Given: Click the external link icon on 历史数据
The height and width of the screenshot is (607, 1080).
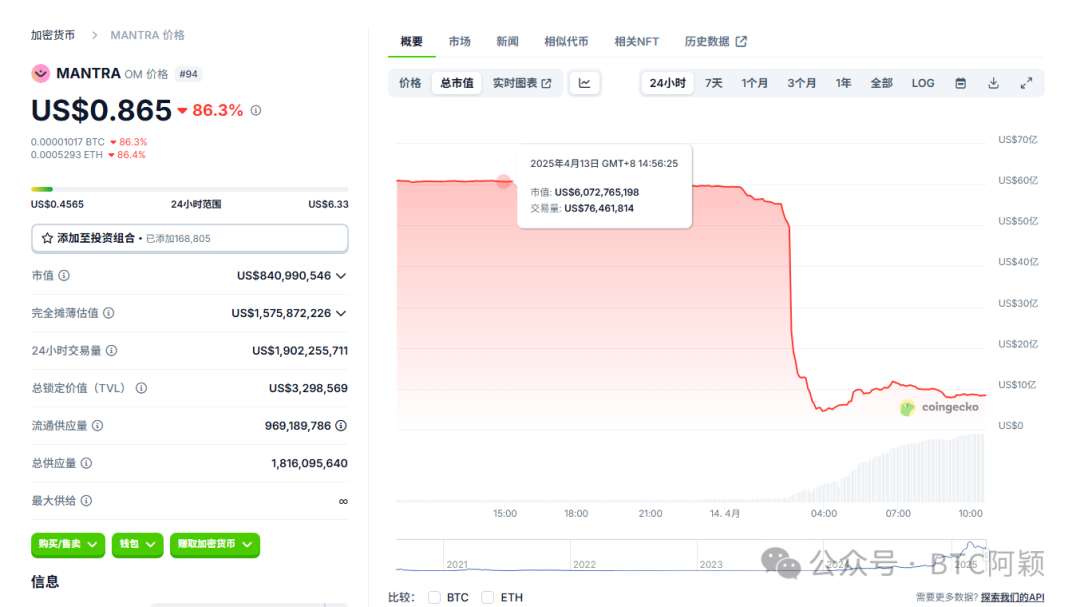Looking at the screenshot, I should coord(741,41).
